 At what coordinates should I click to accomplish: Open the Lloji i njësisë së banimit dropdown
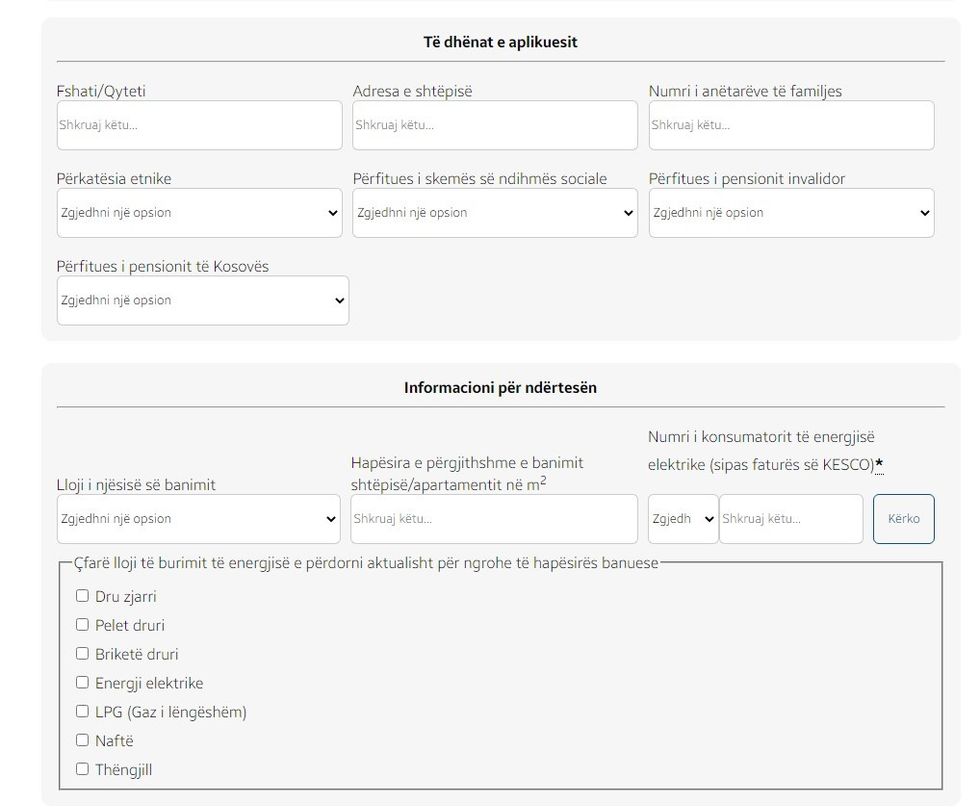pyautogui.click(x=198, y=519)
